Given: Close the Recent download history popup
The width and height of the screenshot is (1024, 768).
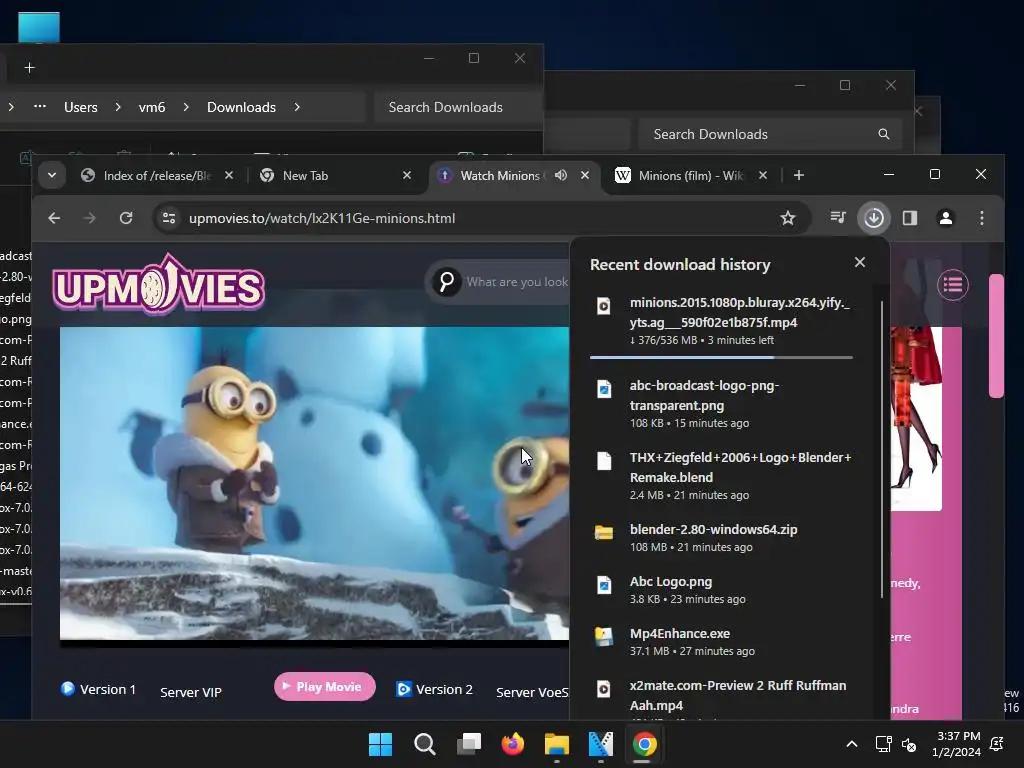Looking at the screenshot, I should (x=859, y=262).
